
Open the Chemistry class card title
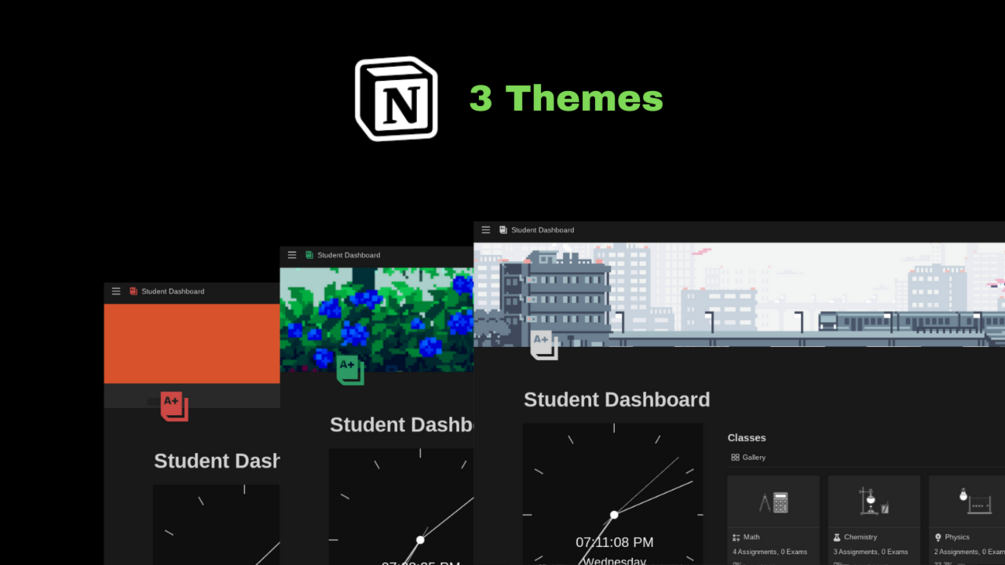[860, 537]
